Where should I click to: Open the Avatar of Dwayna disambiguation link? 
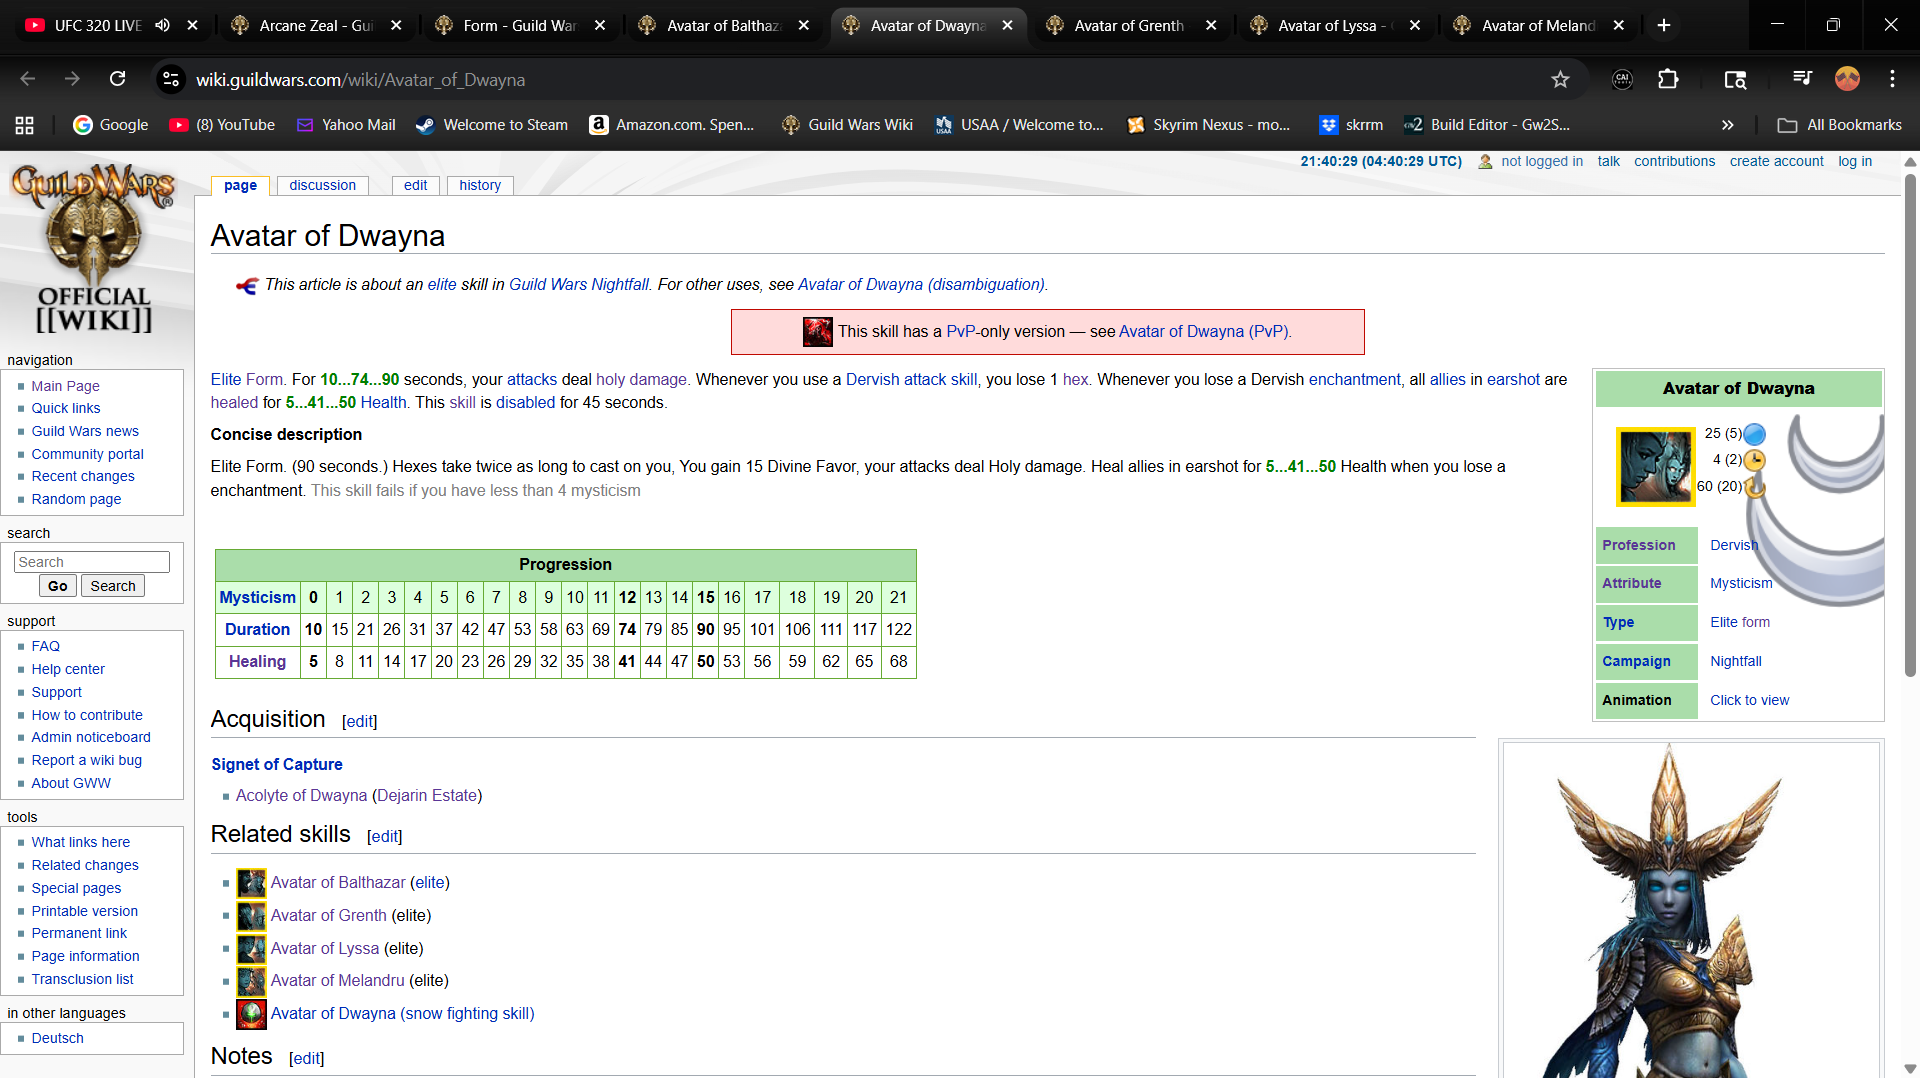921,285
